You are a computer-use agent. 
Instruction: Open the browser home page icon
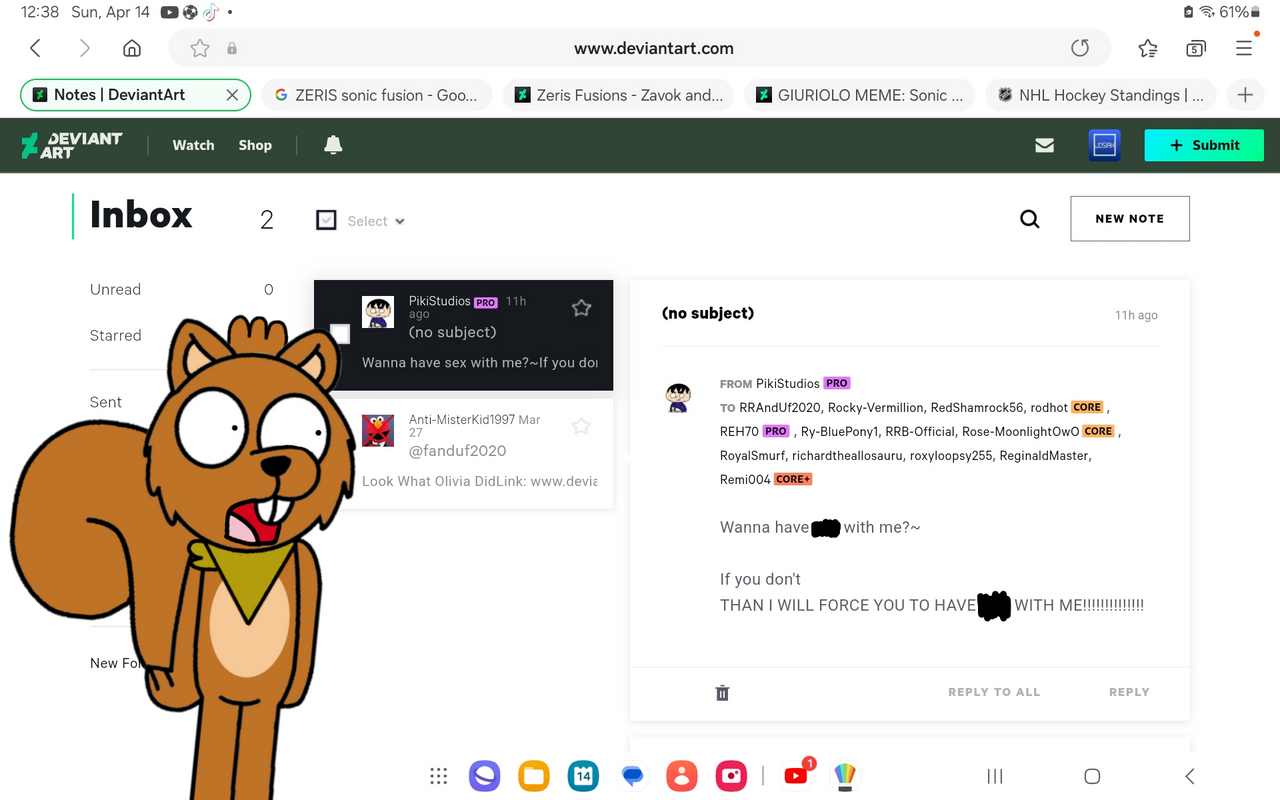(132, 48)
